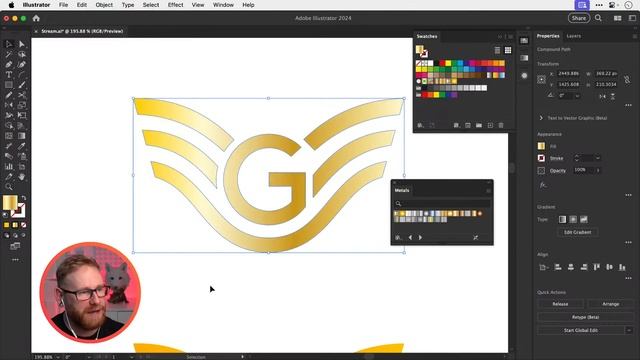The image size is (640, 360).
Task: Click the Home icon in title bar
Action: (36, 18)
